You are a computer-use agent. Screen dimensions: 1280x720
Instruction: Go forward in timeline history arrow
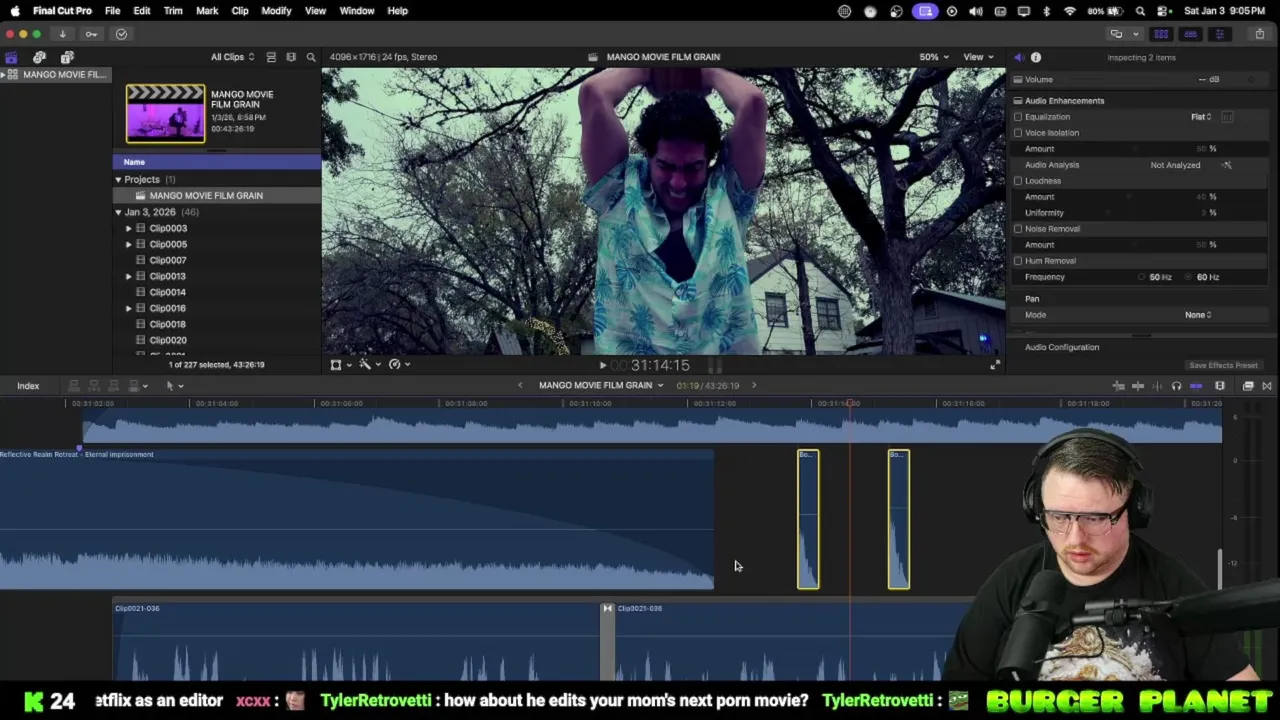(x=754, y=386)
